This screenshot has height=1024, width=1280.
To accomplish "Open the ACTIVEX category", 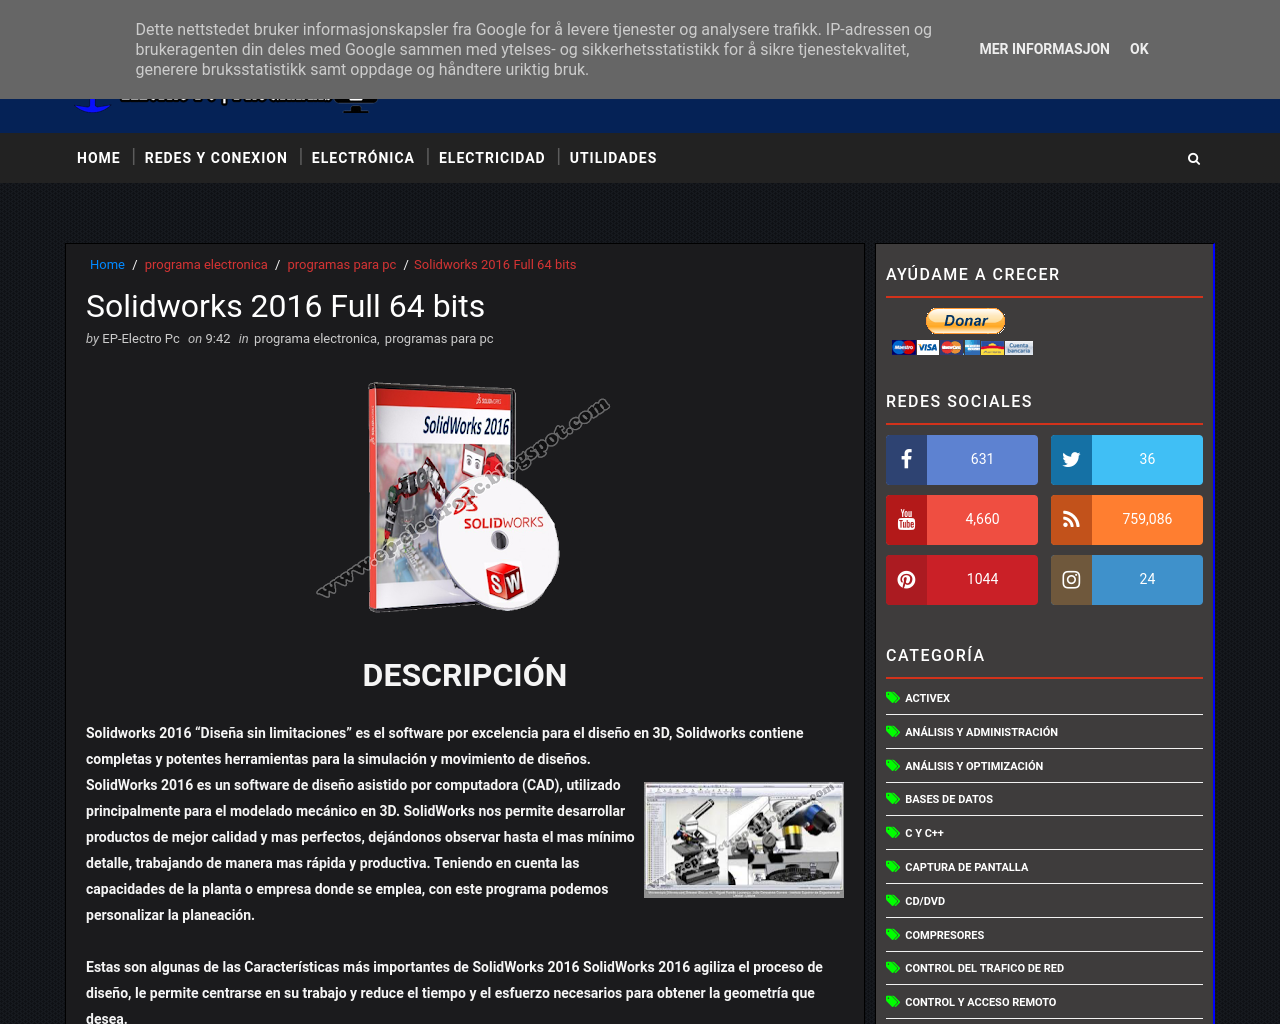I will 927,698.
